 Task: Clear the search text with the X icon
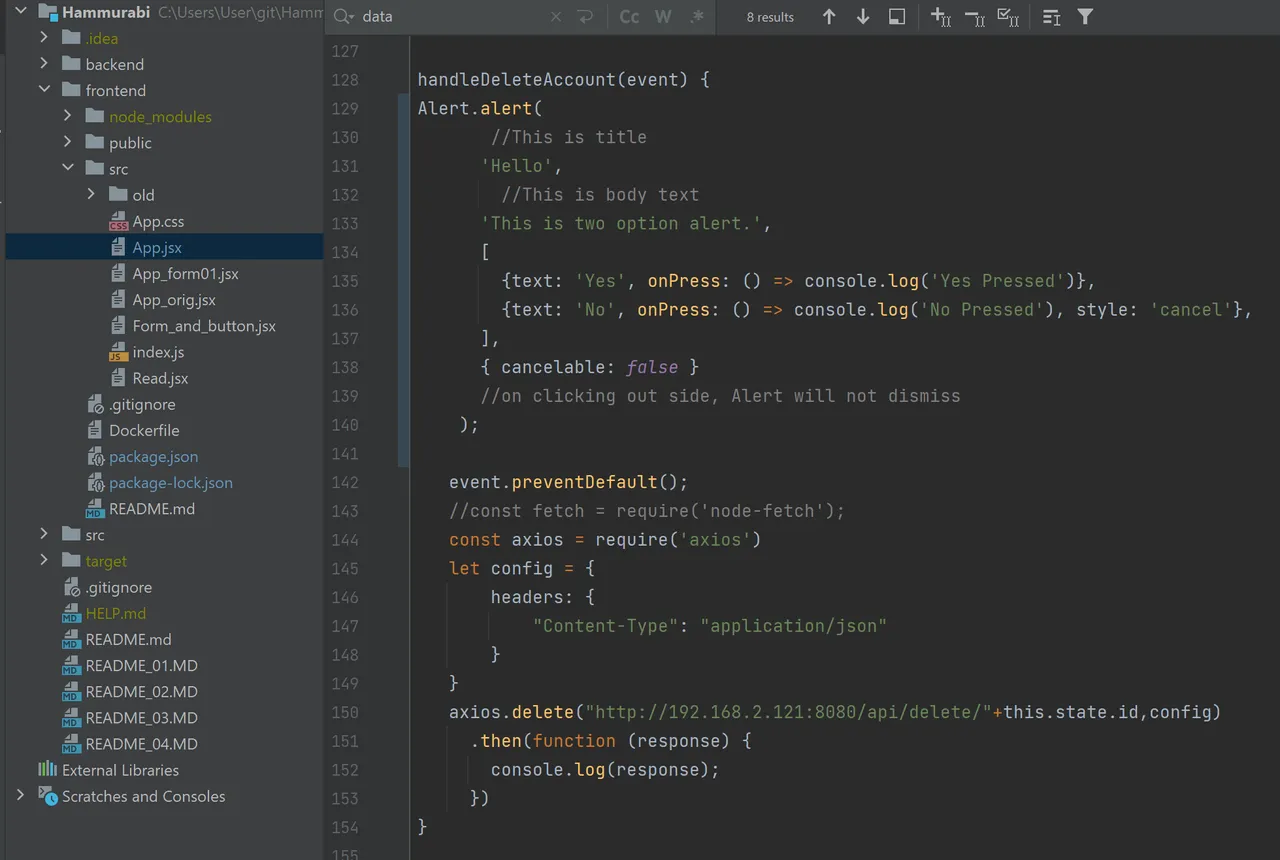556,17
